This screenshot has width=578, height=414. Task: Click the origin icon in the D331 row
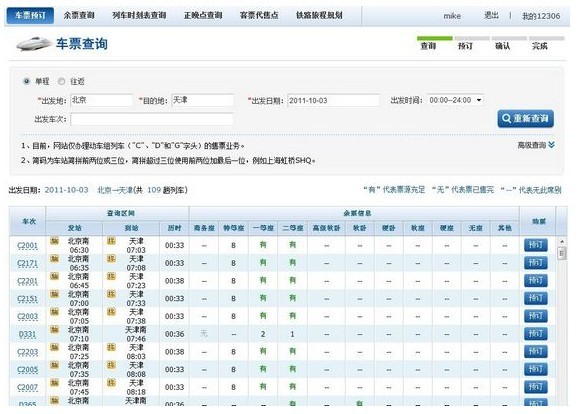pos(55,329)
